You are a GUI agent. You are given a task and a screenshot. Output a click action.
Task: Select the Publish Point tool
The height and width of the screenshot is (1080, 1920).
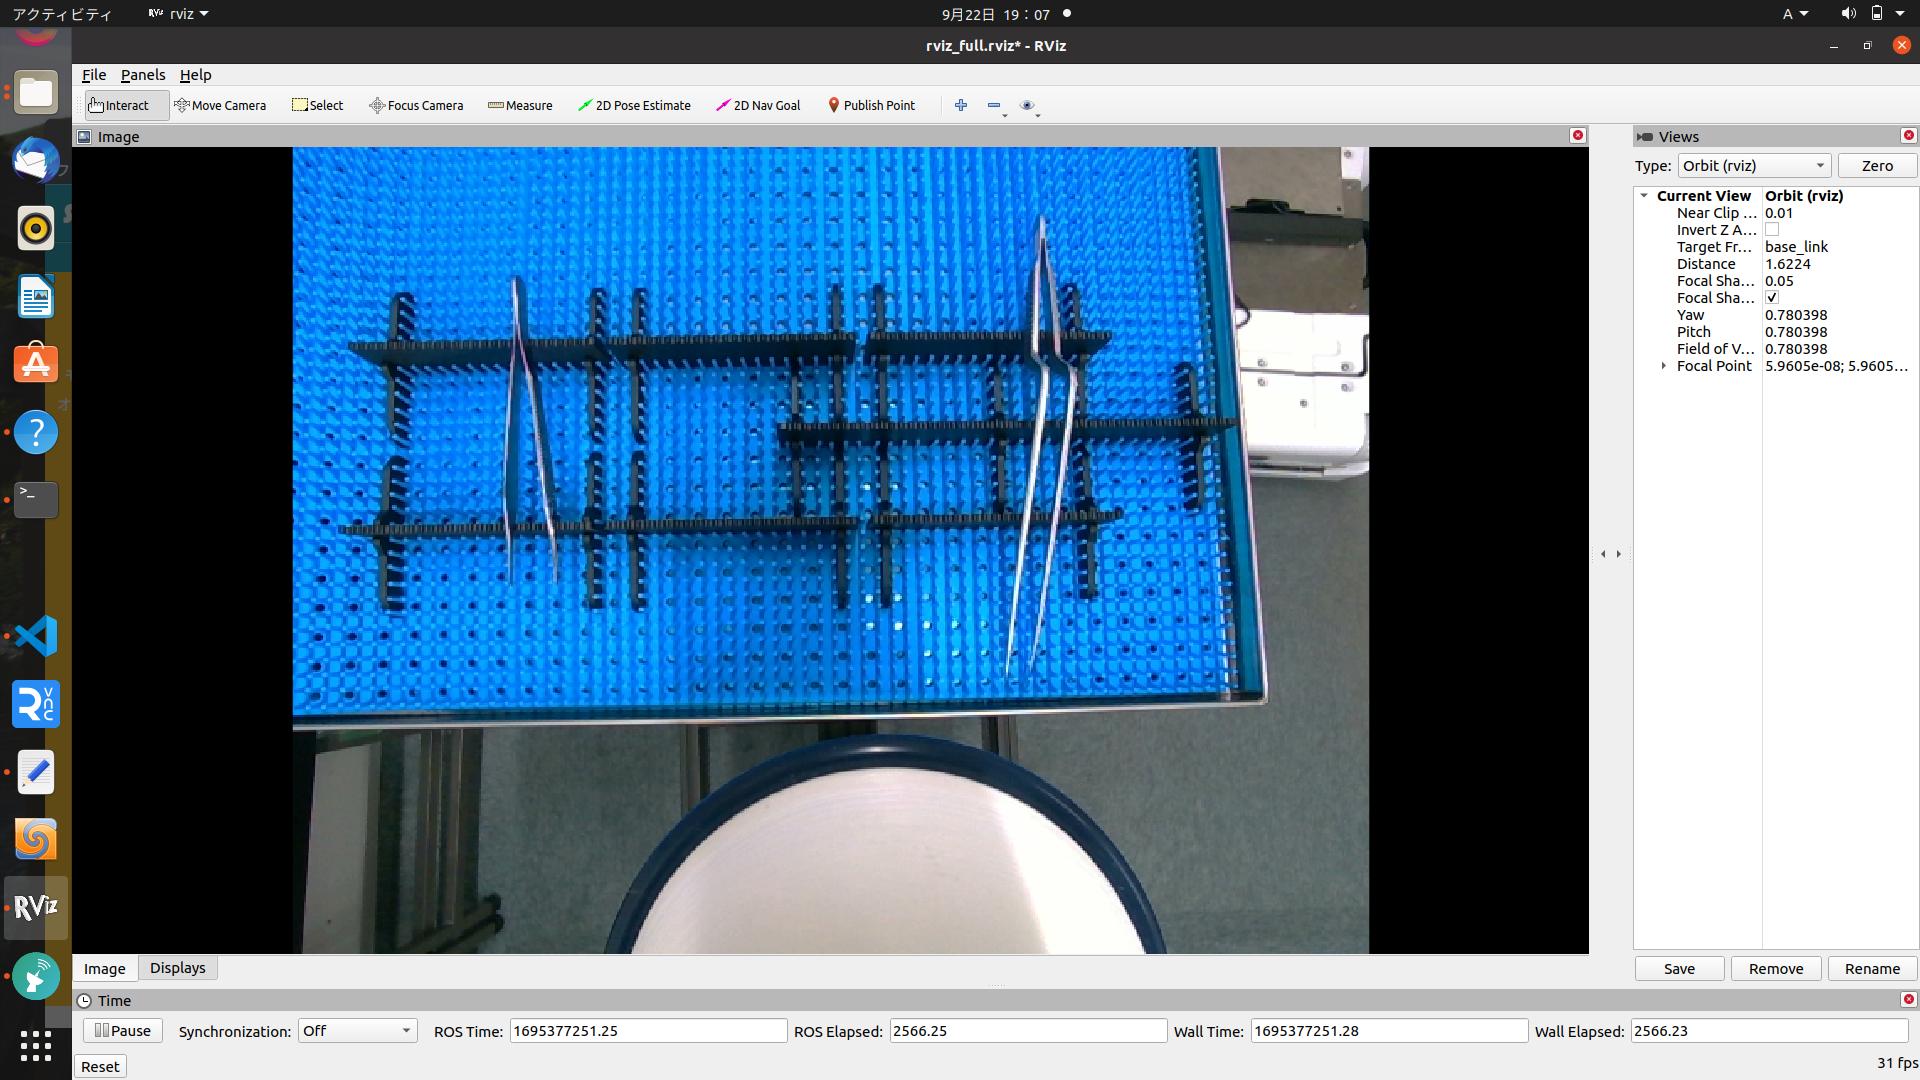pyautogui.click(x=871, y=105)
